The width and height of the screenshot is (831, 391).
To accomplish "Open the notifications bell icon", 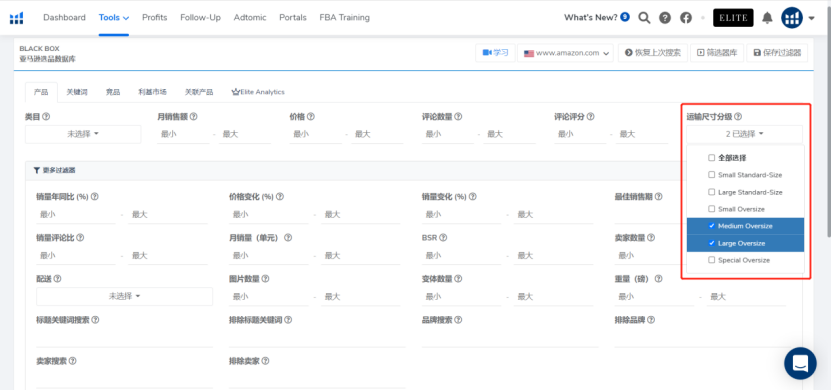I will pyautogui.click(x=767, y=18).
